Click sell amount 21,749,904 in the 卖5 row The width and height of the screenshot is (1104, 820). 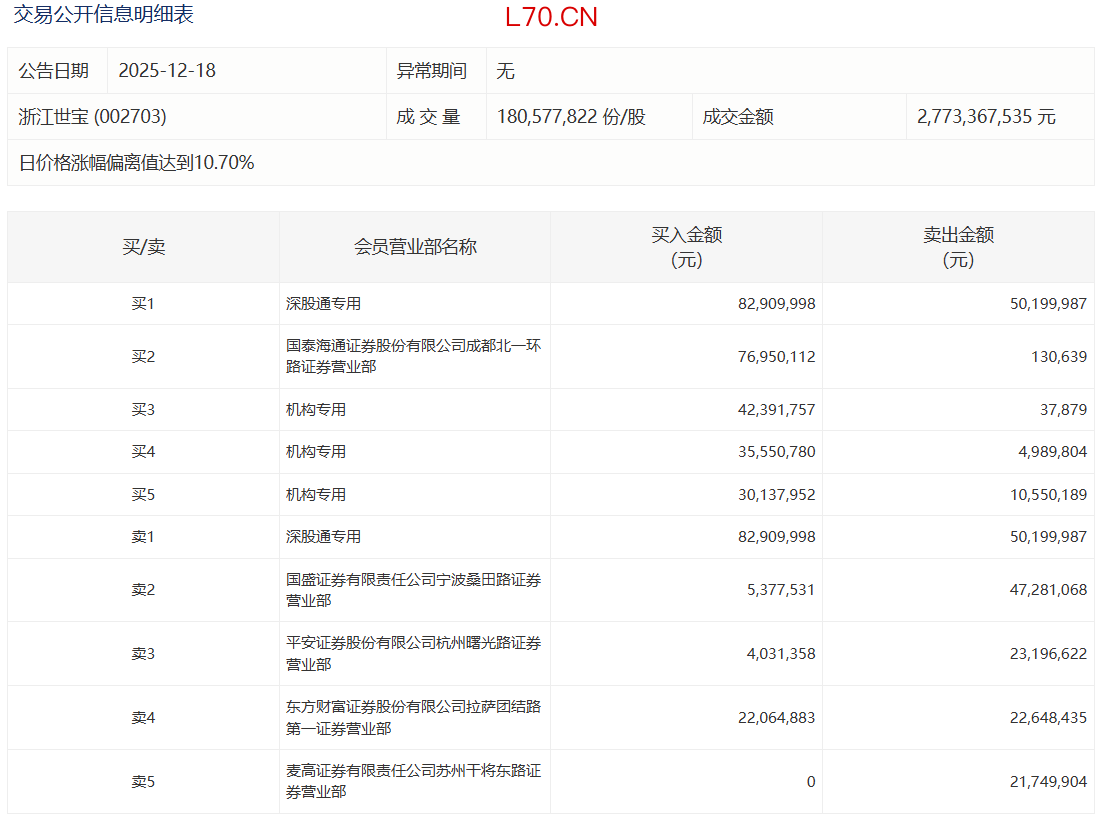click(x=1043, y=782)
